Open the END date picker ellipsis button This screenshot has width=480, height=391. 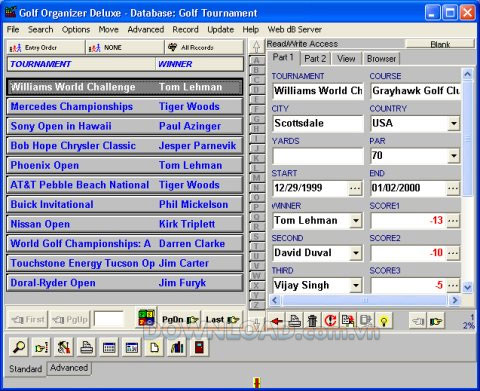click(453, 189)
